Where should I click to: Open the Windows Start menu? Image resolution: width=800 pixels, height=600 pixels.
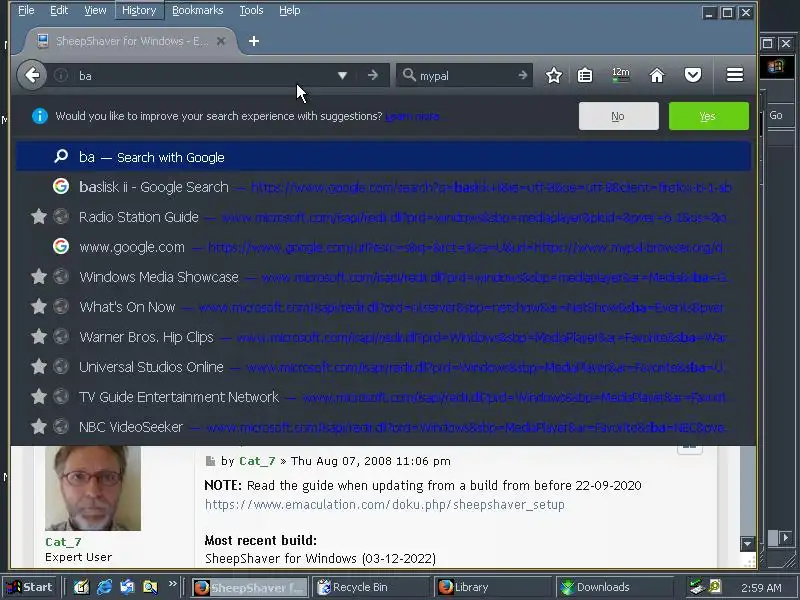(x=30, y=587)
